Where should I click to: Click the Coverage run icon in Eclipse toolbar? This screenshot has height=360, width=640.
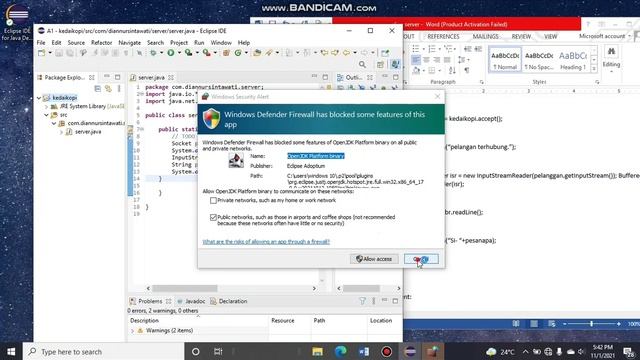(x=188, y=53)
